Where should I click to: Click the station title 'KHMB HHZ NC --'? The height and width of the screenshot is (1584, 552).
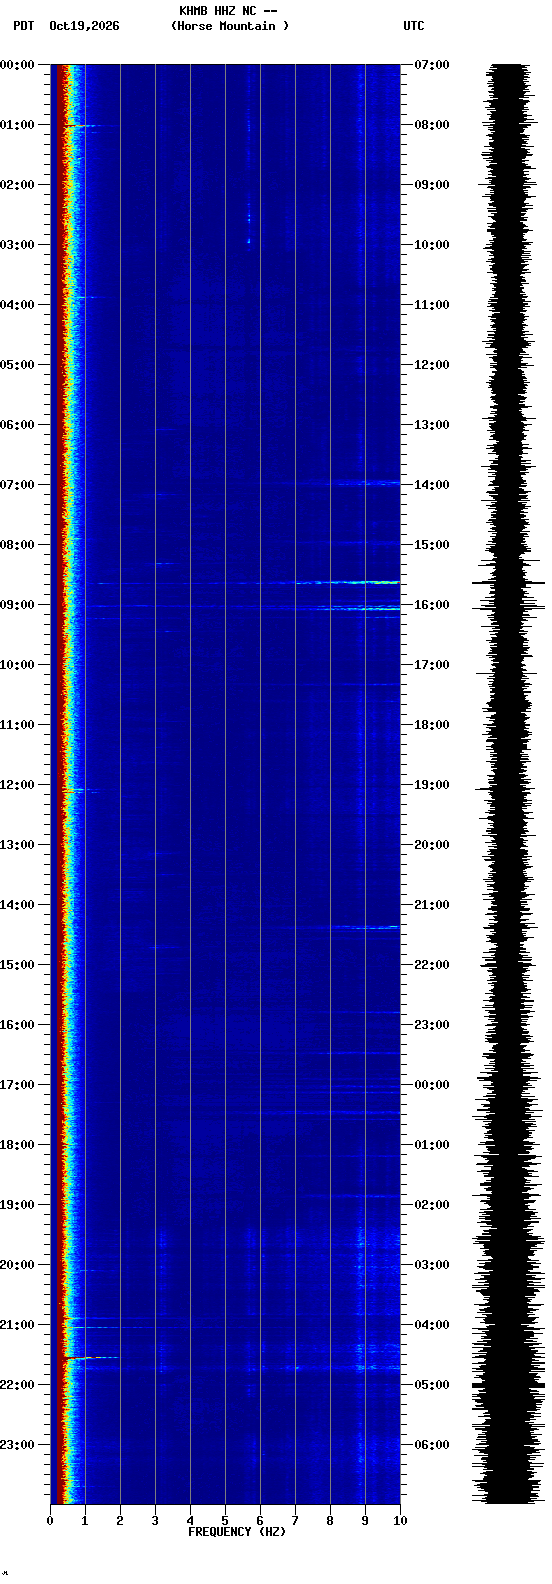point(228,11)
